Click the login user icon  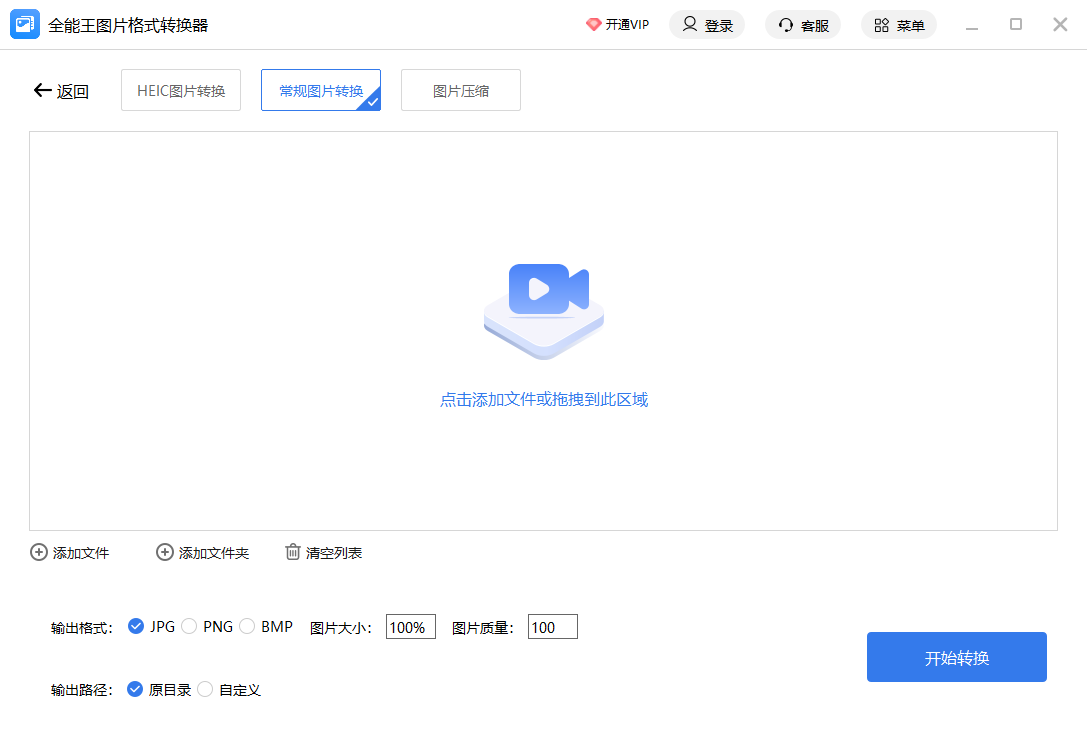[690, 25]
